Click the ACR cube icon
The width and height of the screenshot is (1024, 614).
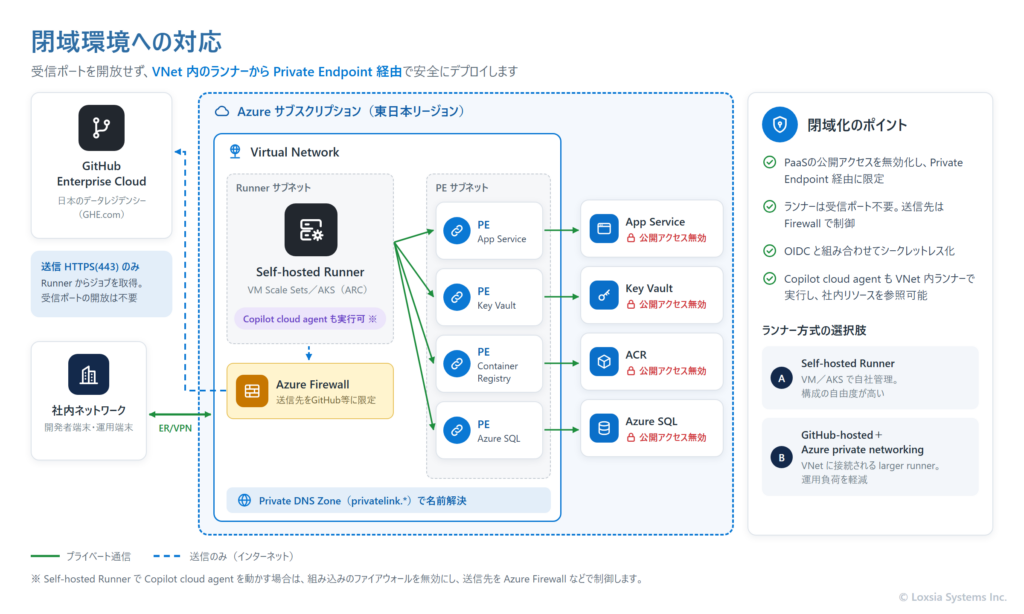click(x=604, y=362)
